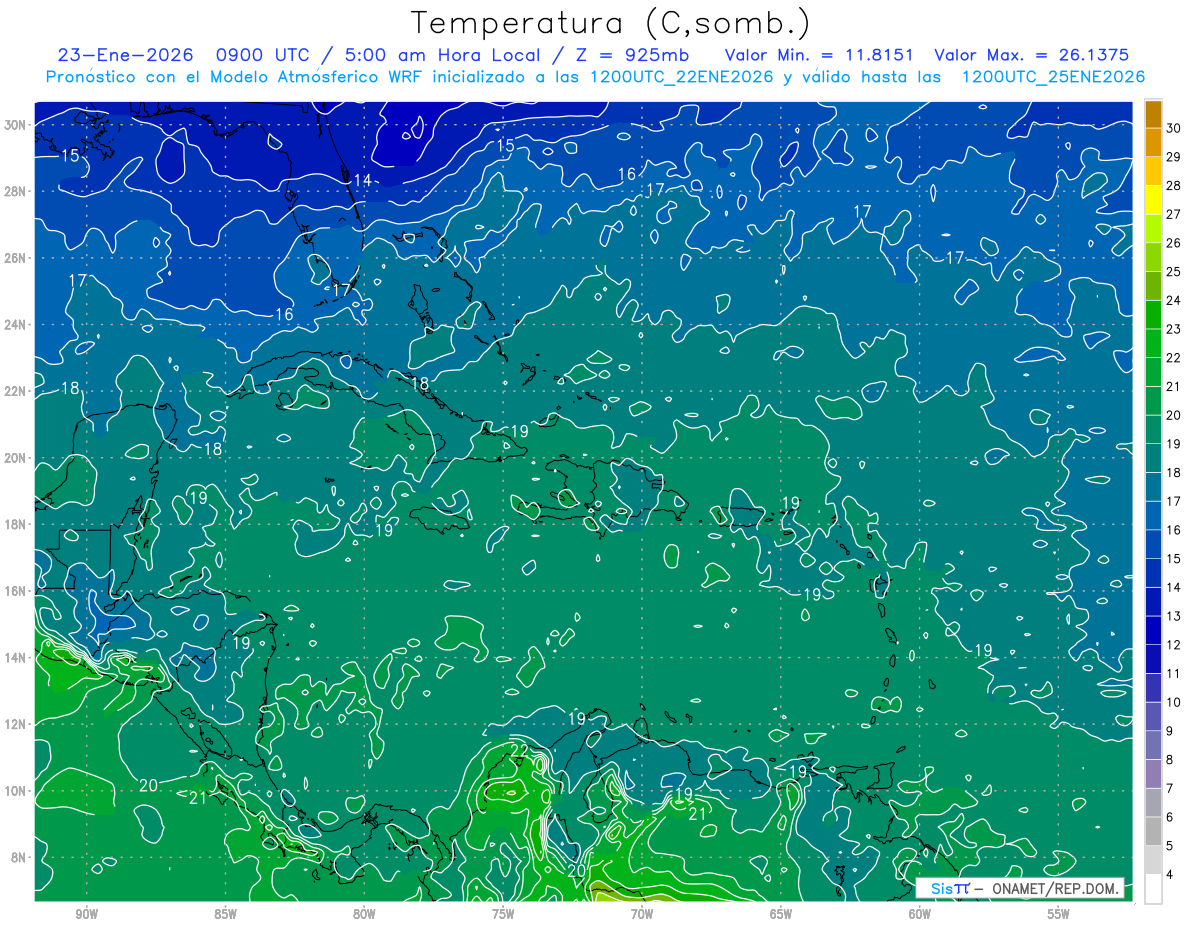Pick the orange colorbar segment above 30
This screenshot has width=1200, height=927.
point(1153,114)
